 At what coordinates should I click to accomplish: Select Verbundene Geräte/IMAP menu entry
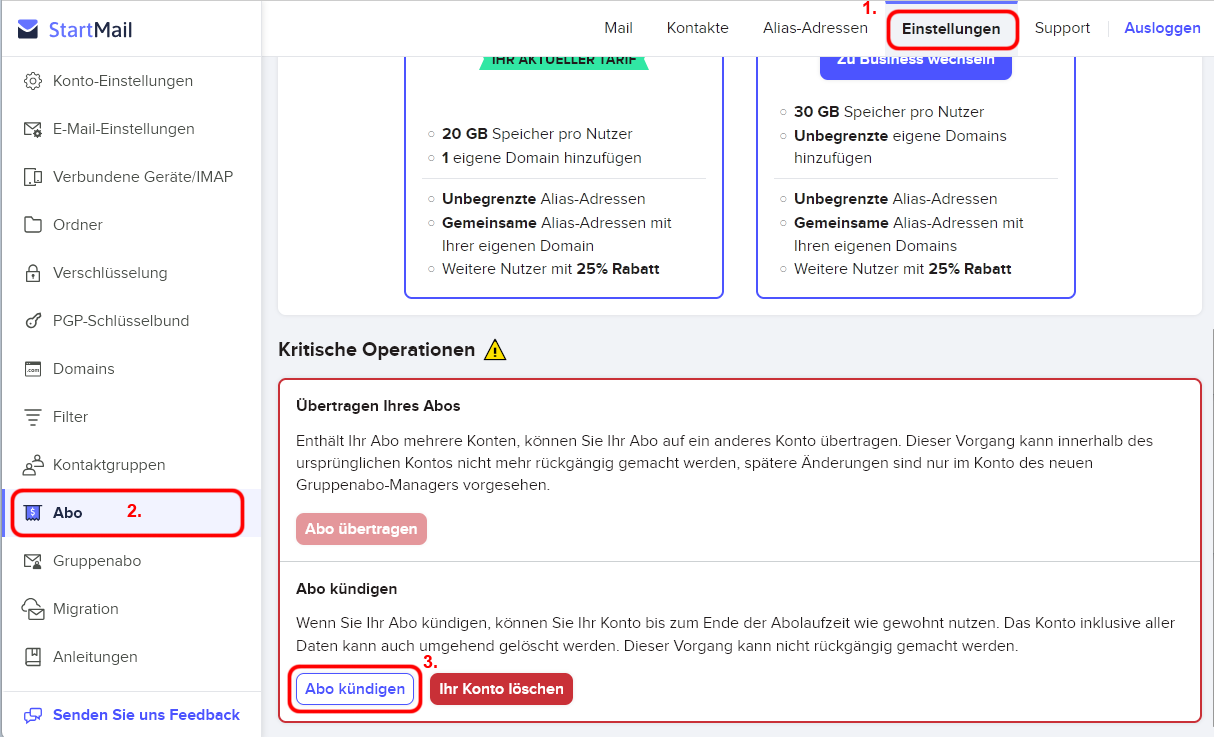[131, 177]
